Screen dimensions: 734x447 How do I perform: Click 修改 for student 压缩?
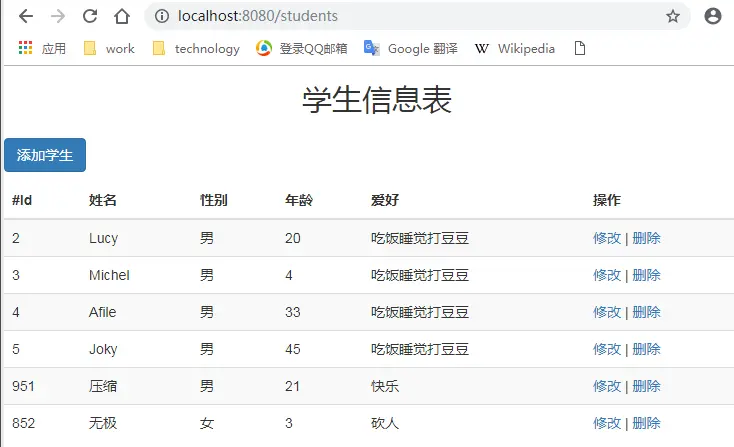[607, 386]
